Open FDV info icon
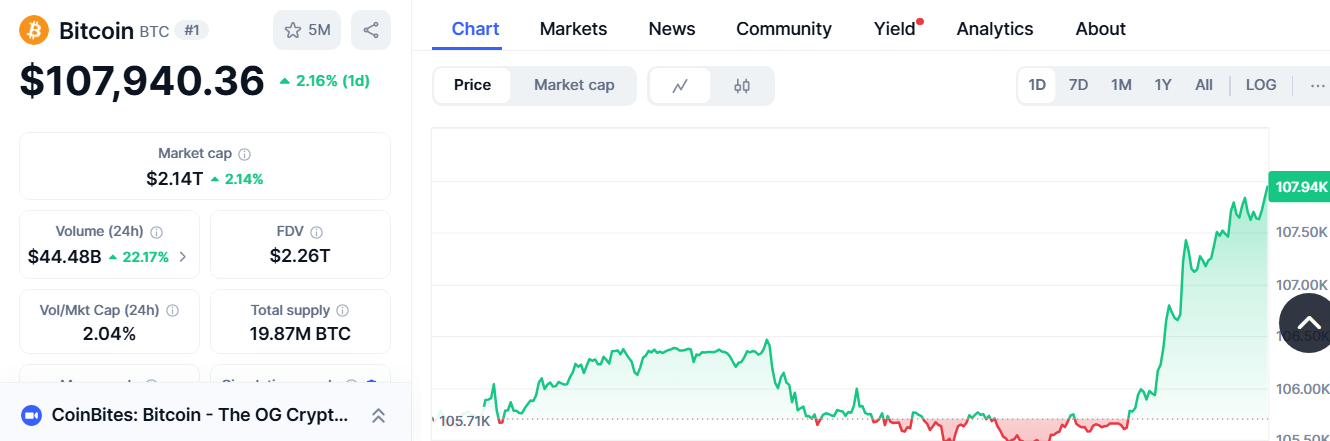1330x441 pixels. (316, 232)
